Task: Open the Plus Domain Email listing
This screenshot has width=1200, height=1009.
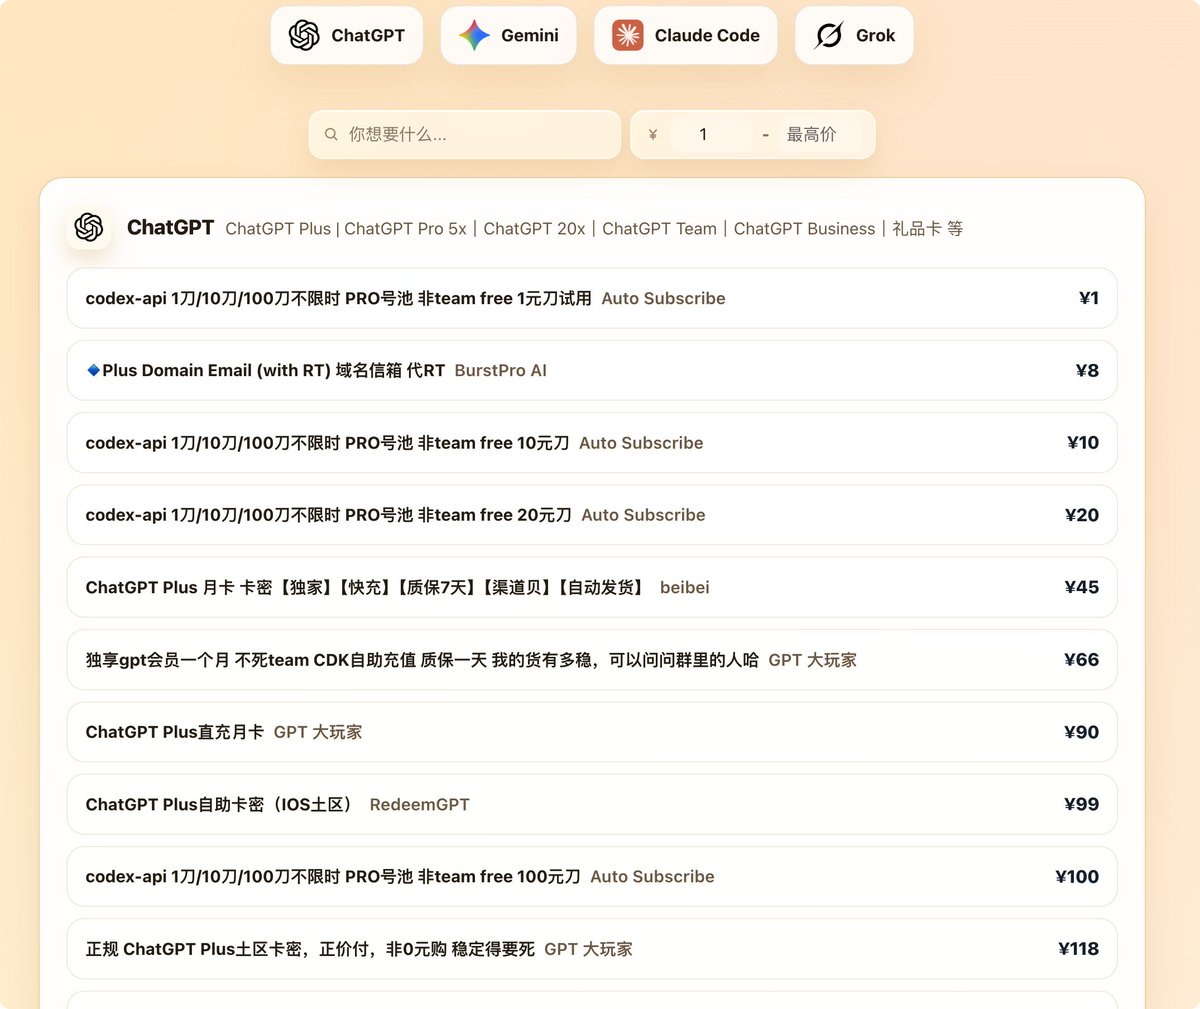Action: pos(592,370)
